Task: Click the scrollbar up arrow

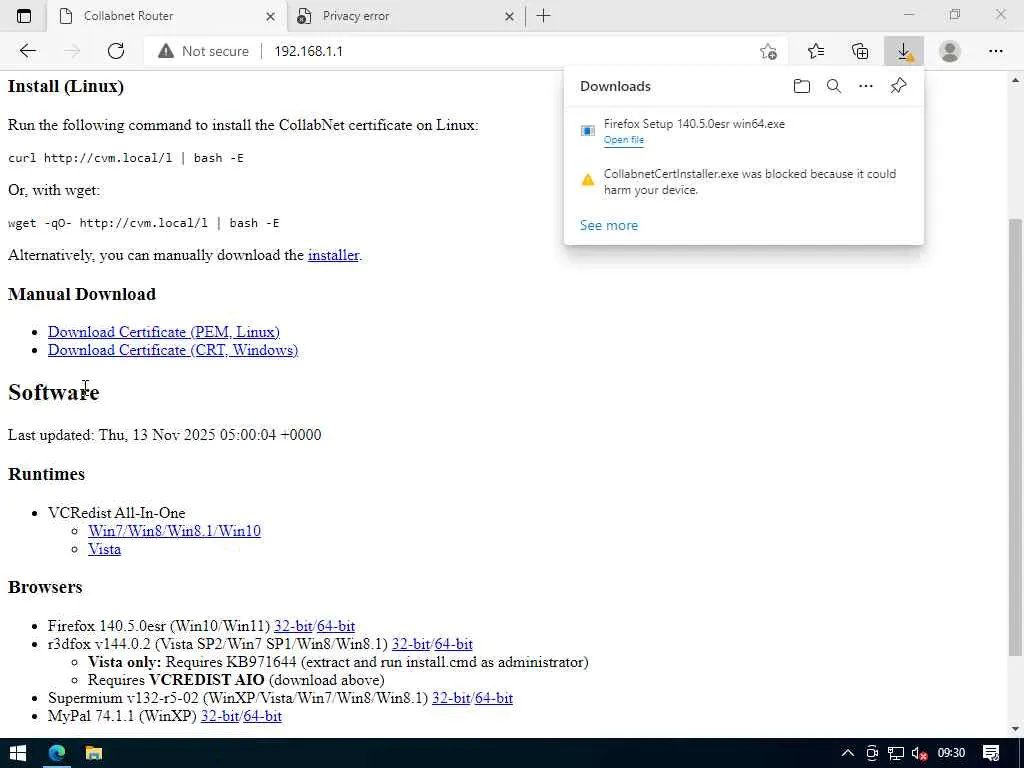Action: point(1015,80)
